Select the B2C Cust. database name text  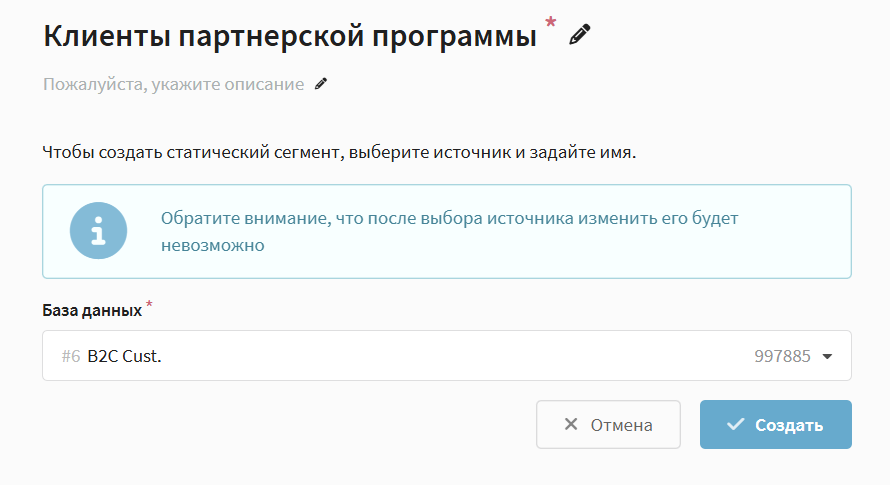124,356
